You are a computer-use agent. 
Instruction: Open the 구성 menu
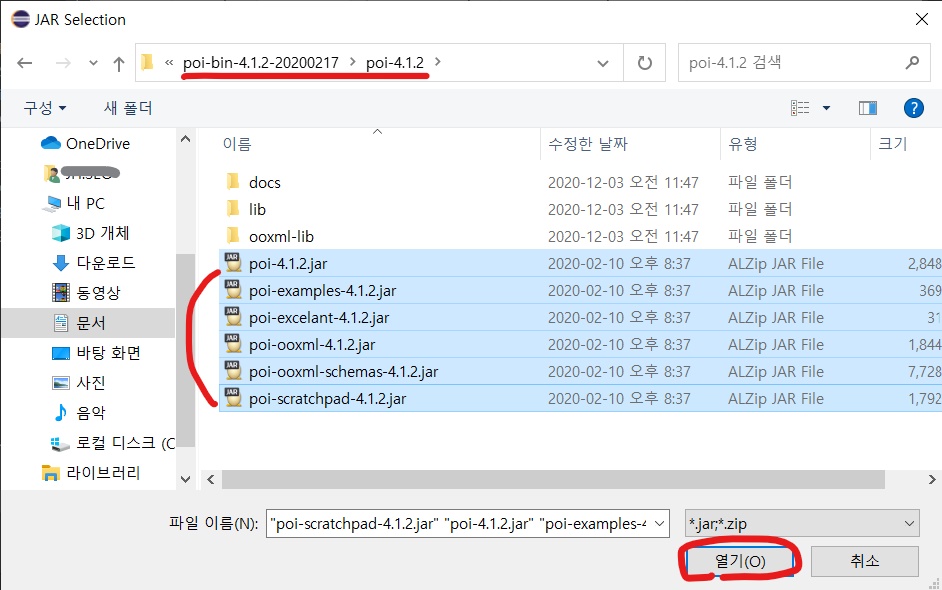tap(44, 108)
